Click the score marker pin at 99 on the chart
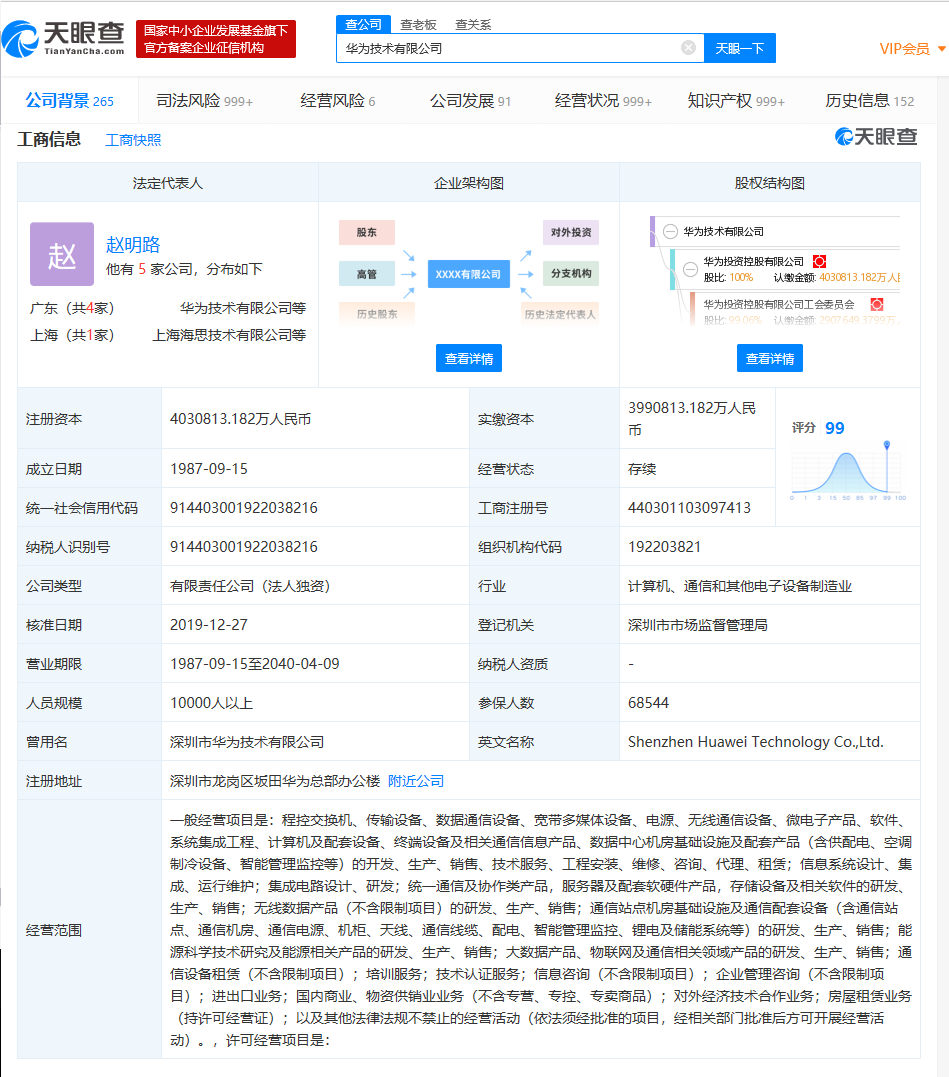 [x=887, y=446]
